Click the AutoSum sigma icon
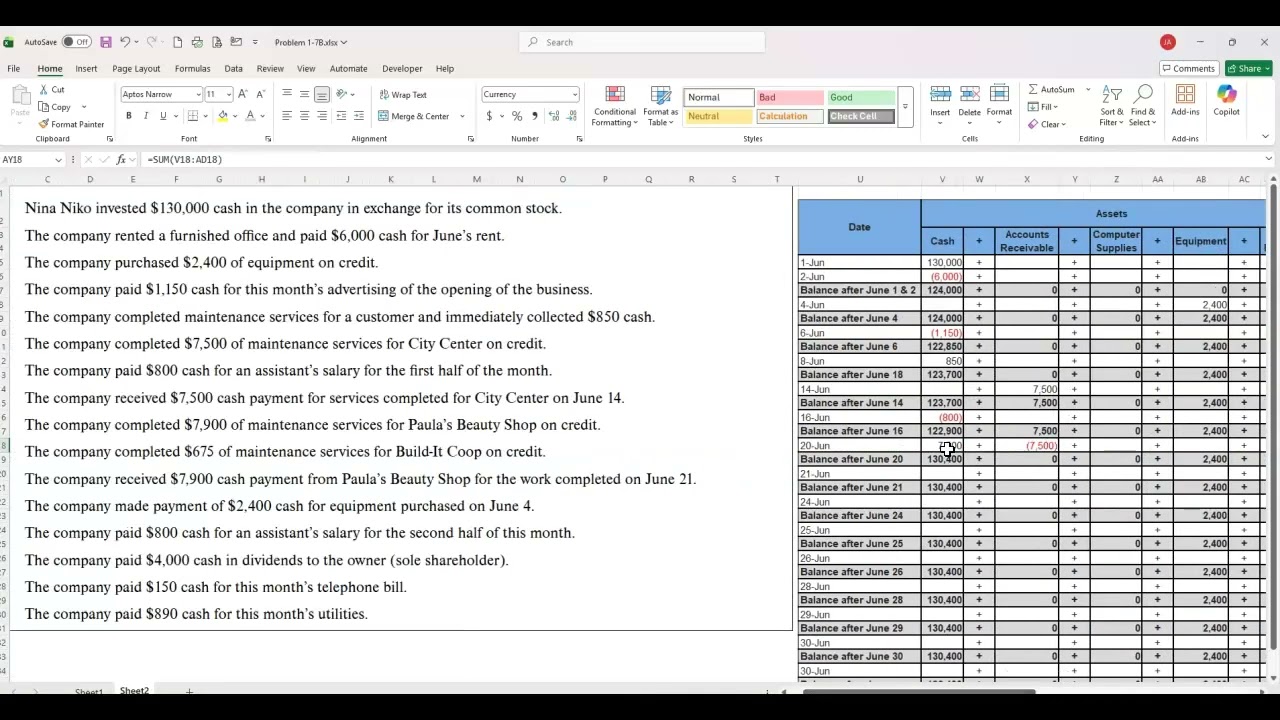This screenshot has height=720, width=1280. 1033,90
